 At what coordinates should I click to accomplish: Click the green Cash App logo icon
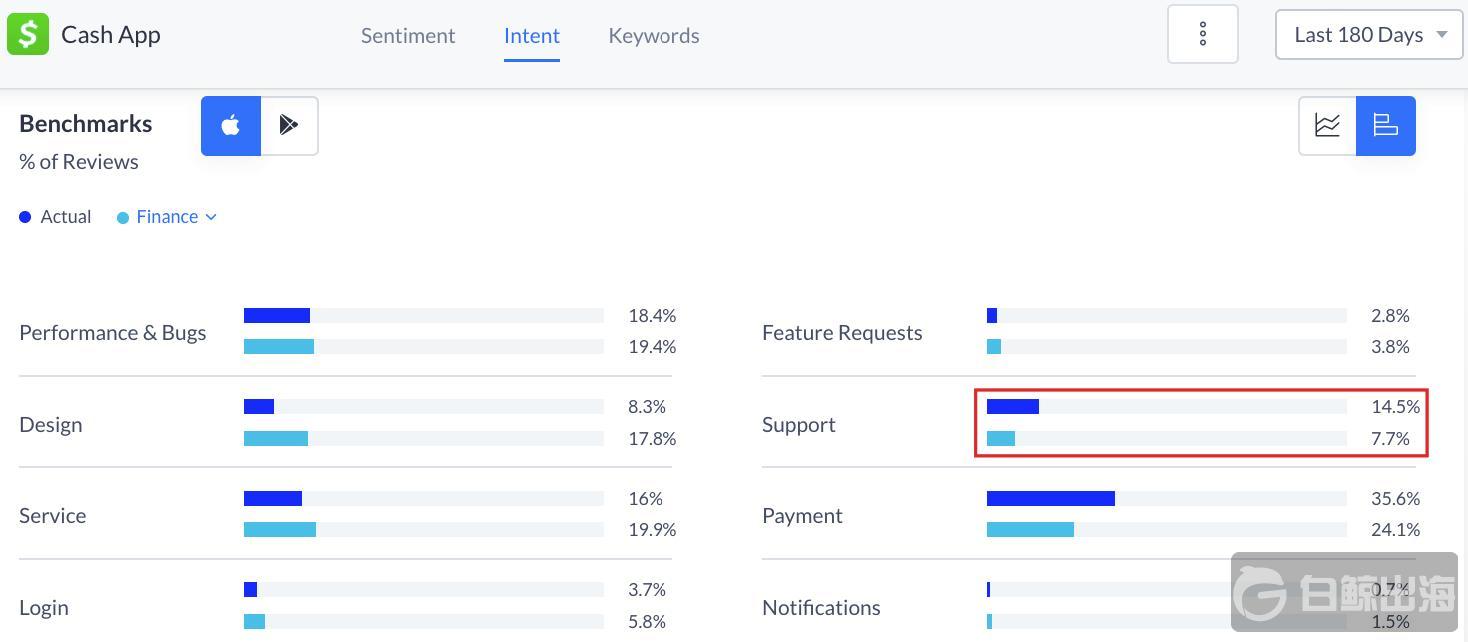28,35
